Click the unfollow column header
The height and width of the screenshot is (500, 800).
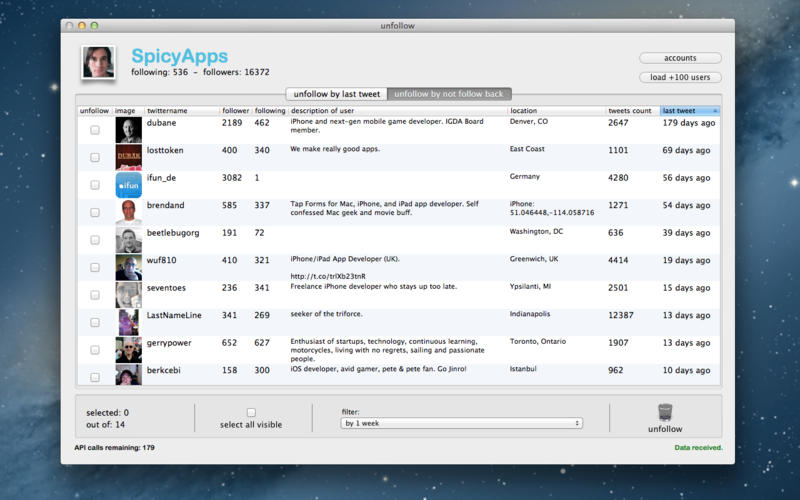94,111
